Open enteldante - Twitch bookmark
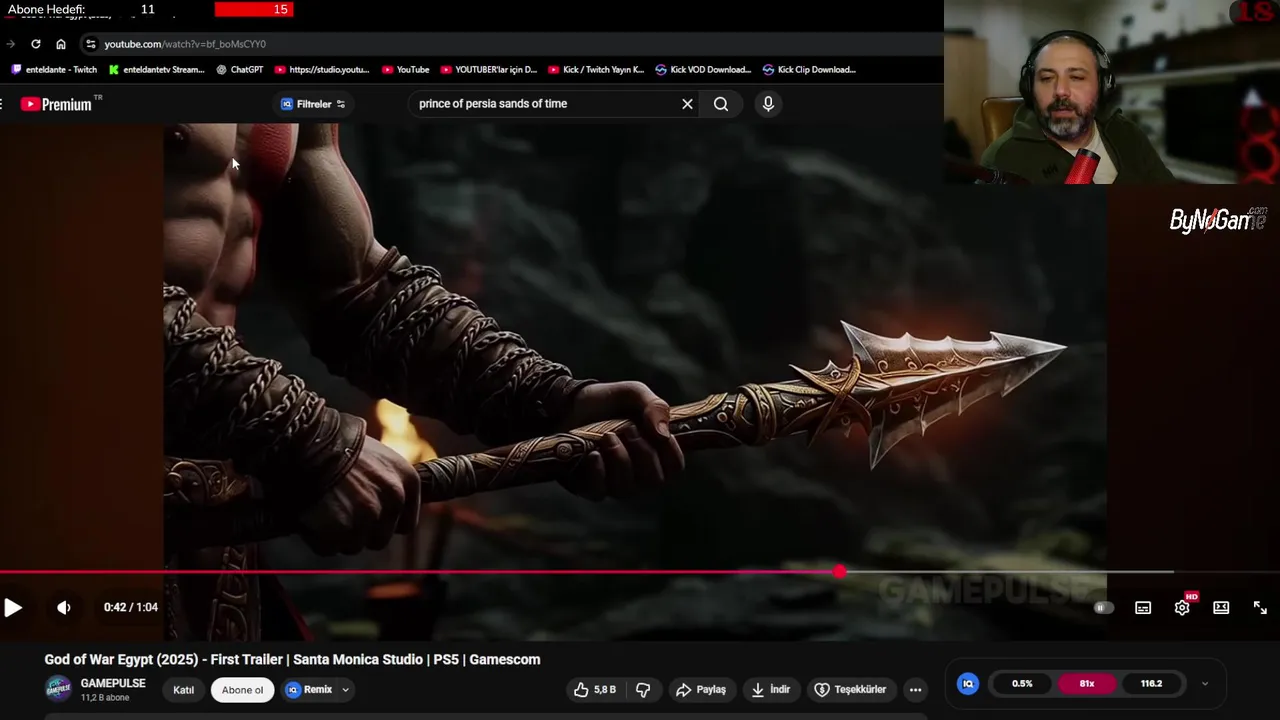Screen dimensions: 1280x720 click(54, 70)
